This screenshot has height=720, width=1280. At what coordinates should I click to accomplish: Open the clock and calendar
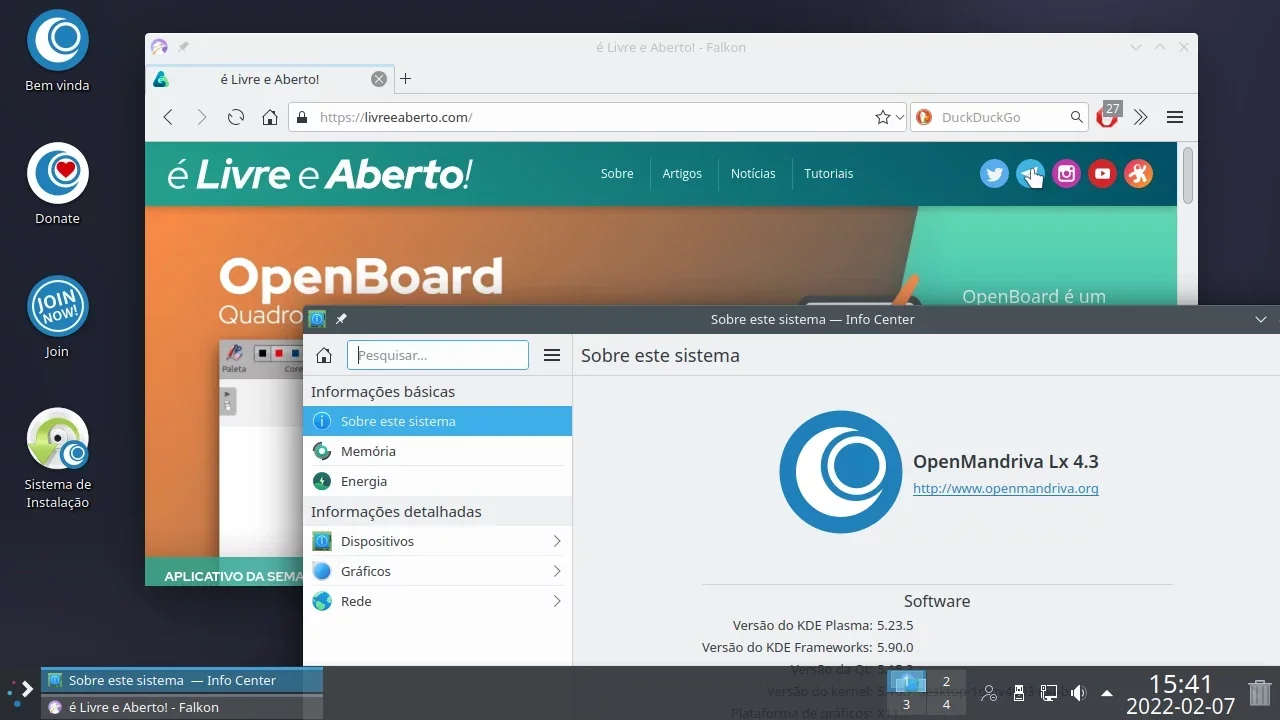tap(1181, 694)
